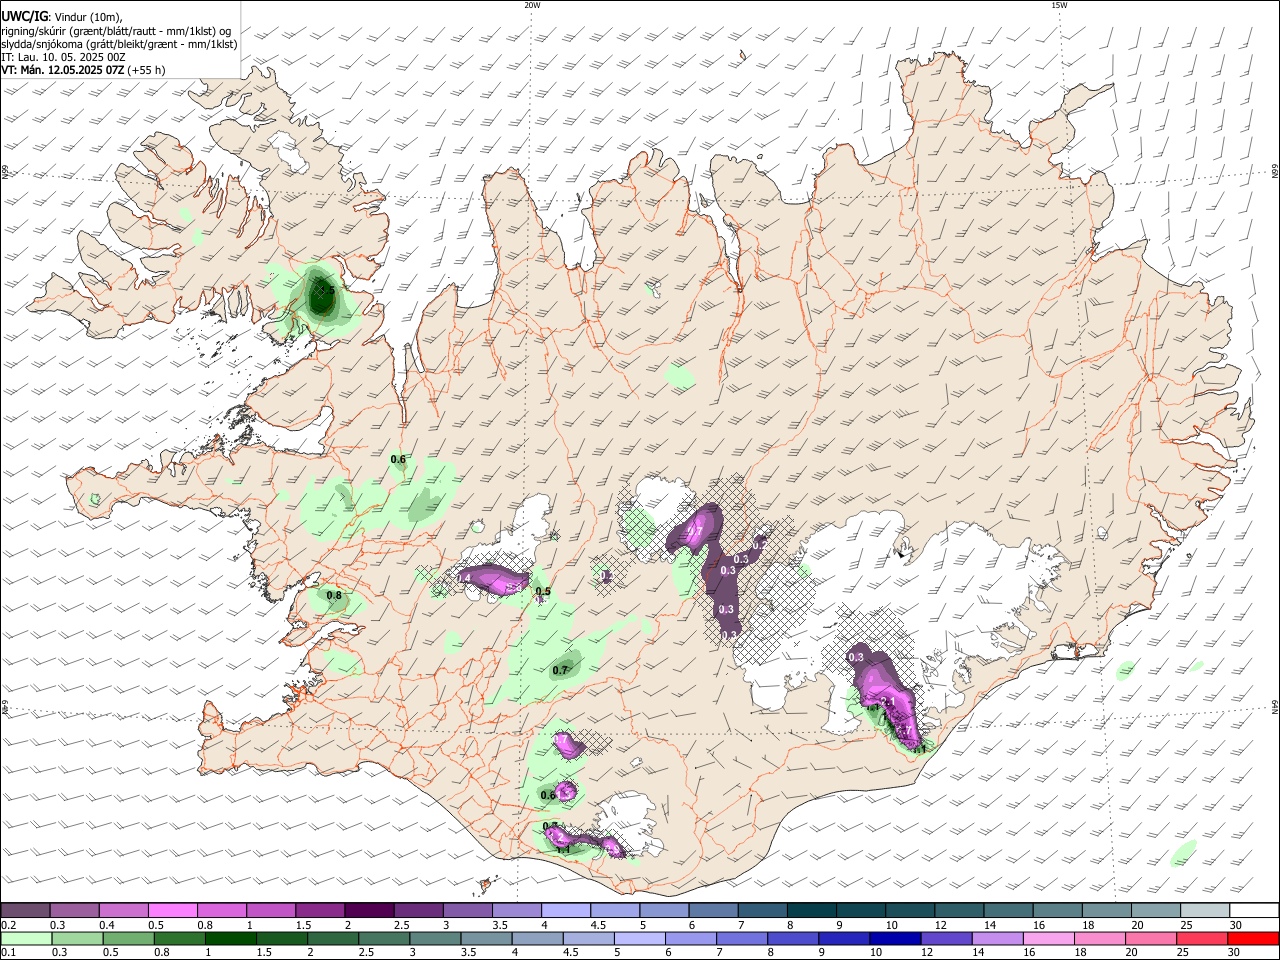Image resolution: width=1280 pixels, height=960 pixels.
Task: Pick the medium green 0.5 swatch in the lower legend row
Action: (128, 938)
